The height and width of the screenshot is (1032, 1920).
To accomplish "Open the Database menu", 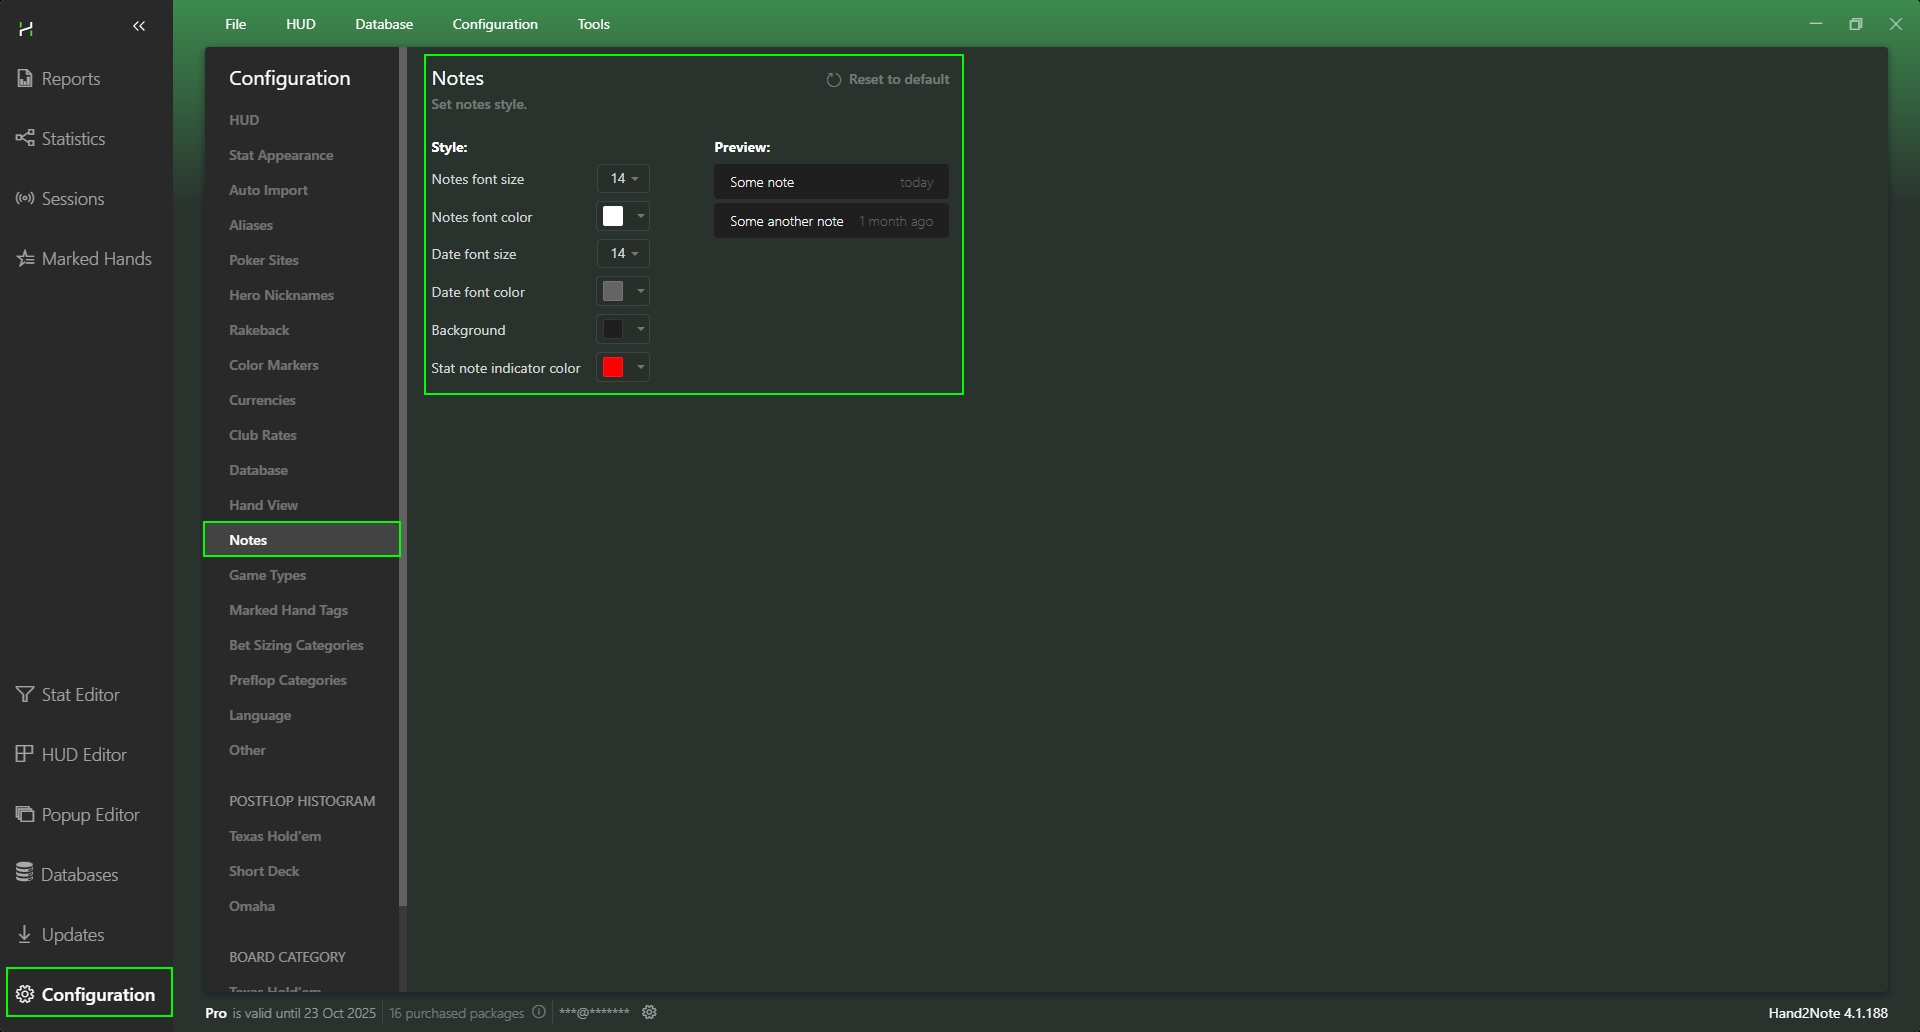I will click(384, 24).
